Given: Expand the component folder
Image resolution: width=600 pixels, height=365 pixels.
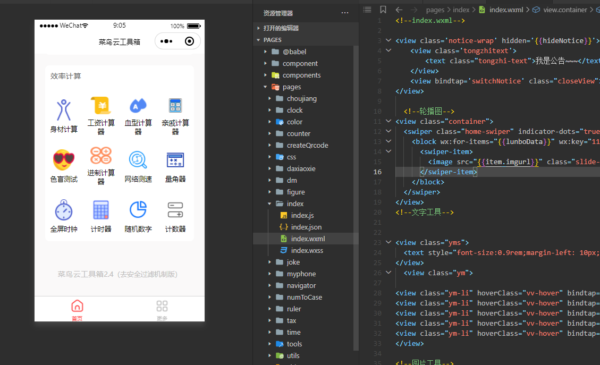Looking at the screenshot, I should coord(266,64).
